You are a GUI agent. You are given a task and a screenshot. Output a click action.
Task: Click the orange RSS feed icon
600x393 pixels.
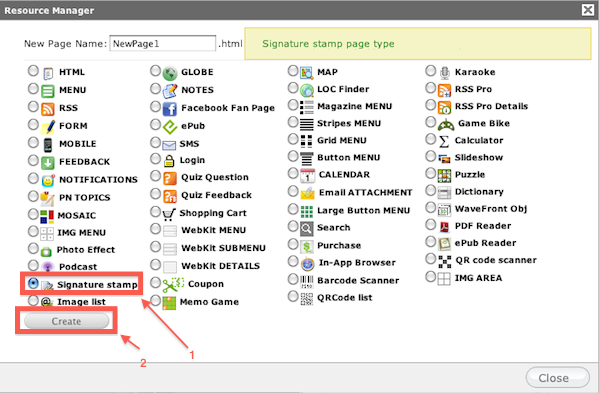[x=48, y=109]
